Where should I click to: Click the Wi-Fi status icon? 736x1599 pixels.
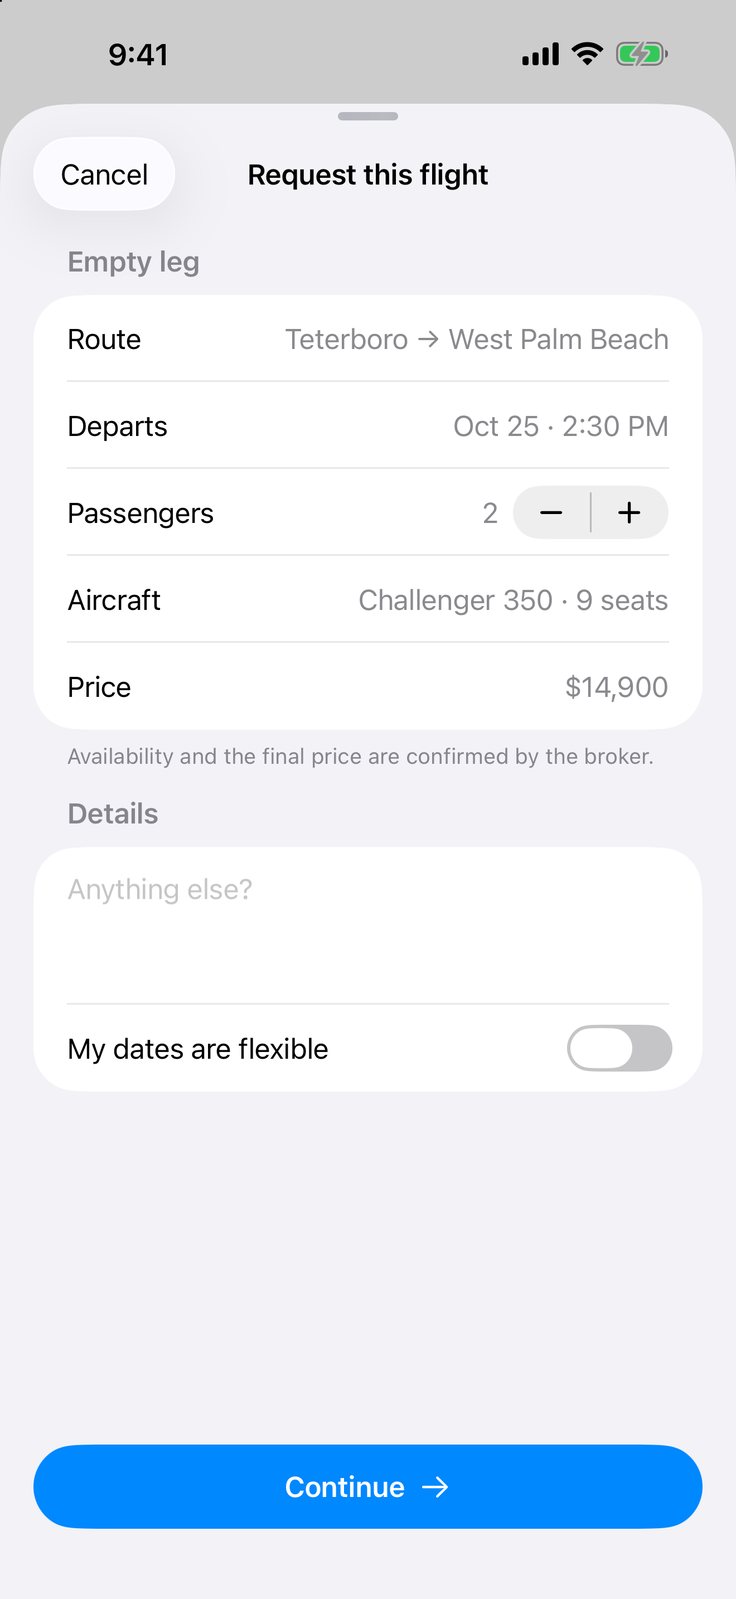click(587, 54)
